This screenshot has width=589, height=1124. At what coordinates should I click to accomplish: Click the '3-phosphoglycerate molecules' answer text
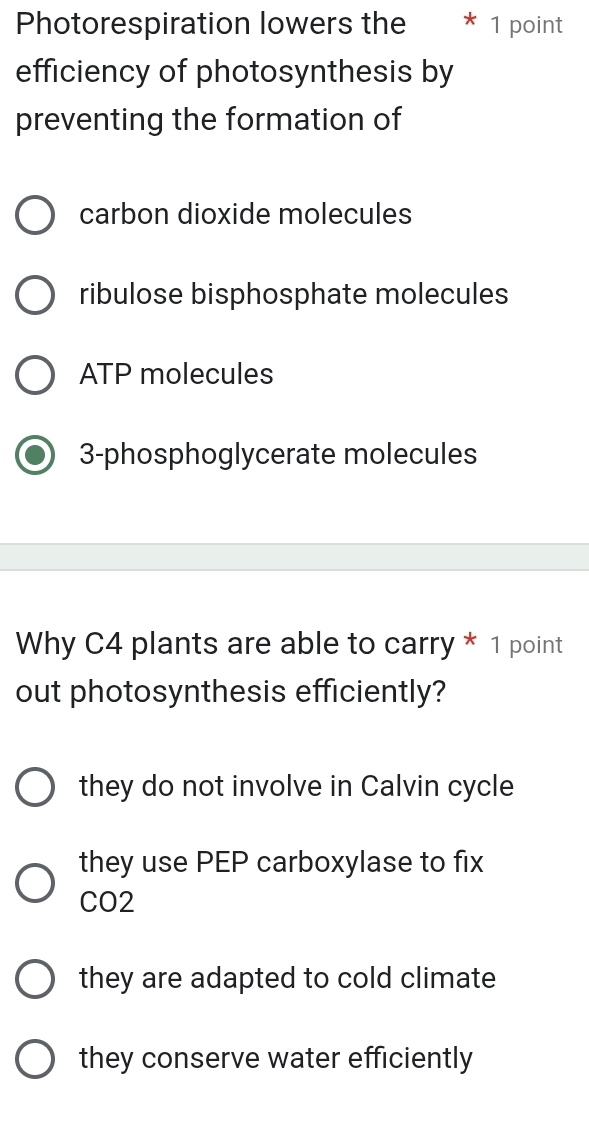(x=277, y=455)
